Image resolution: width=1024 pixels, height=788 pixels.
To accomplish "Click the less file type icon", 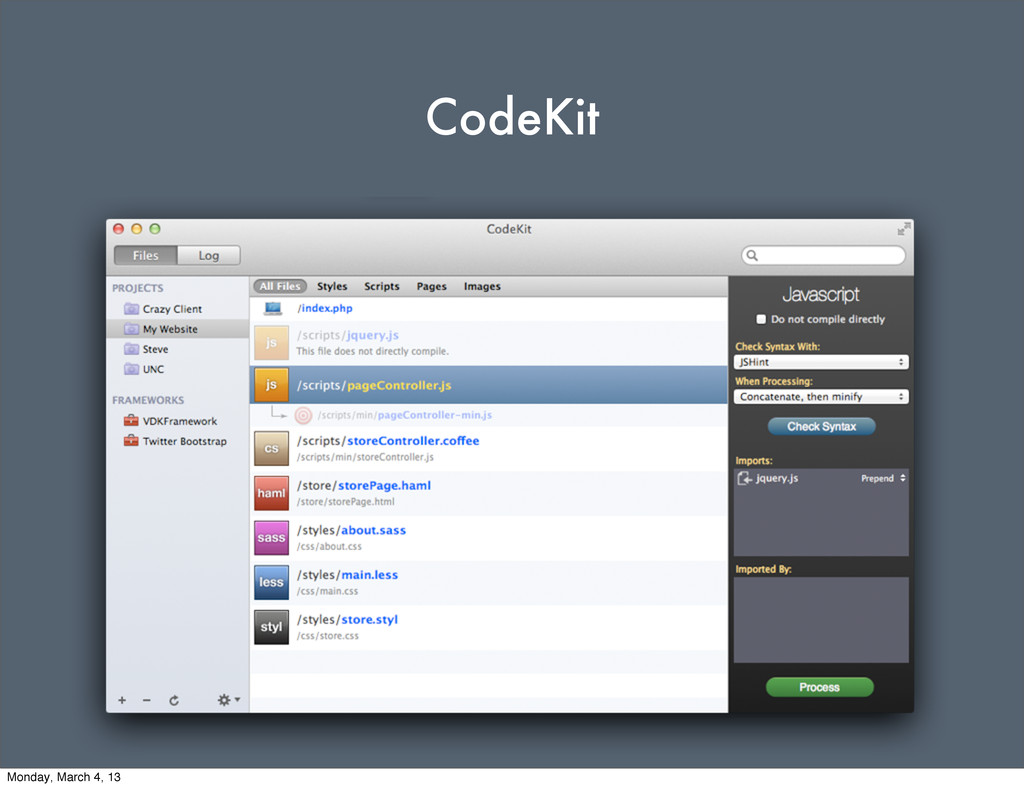I will click(272, 582).
